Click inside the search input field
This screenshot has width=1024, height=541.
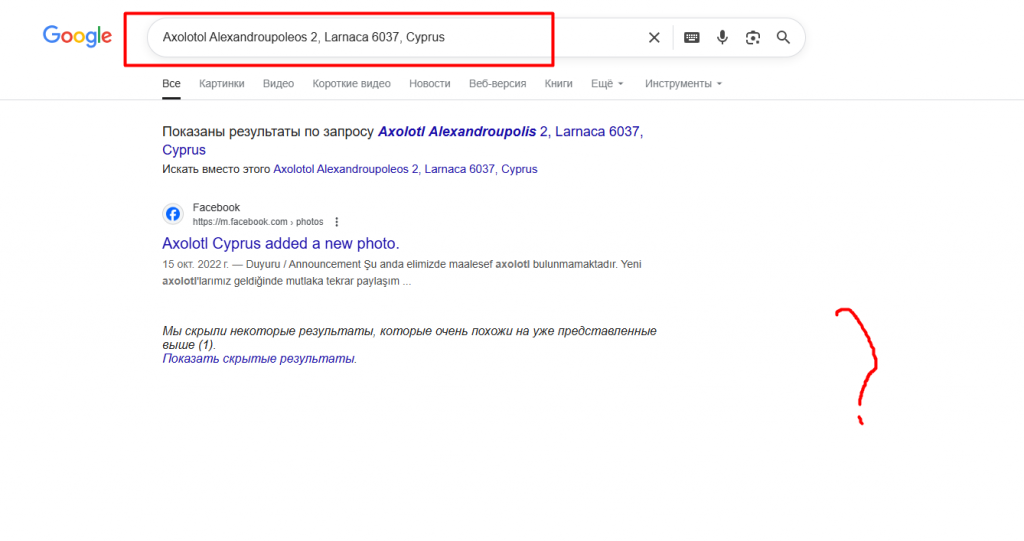tap(400, 37)
